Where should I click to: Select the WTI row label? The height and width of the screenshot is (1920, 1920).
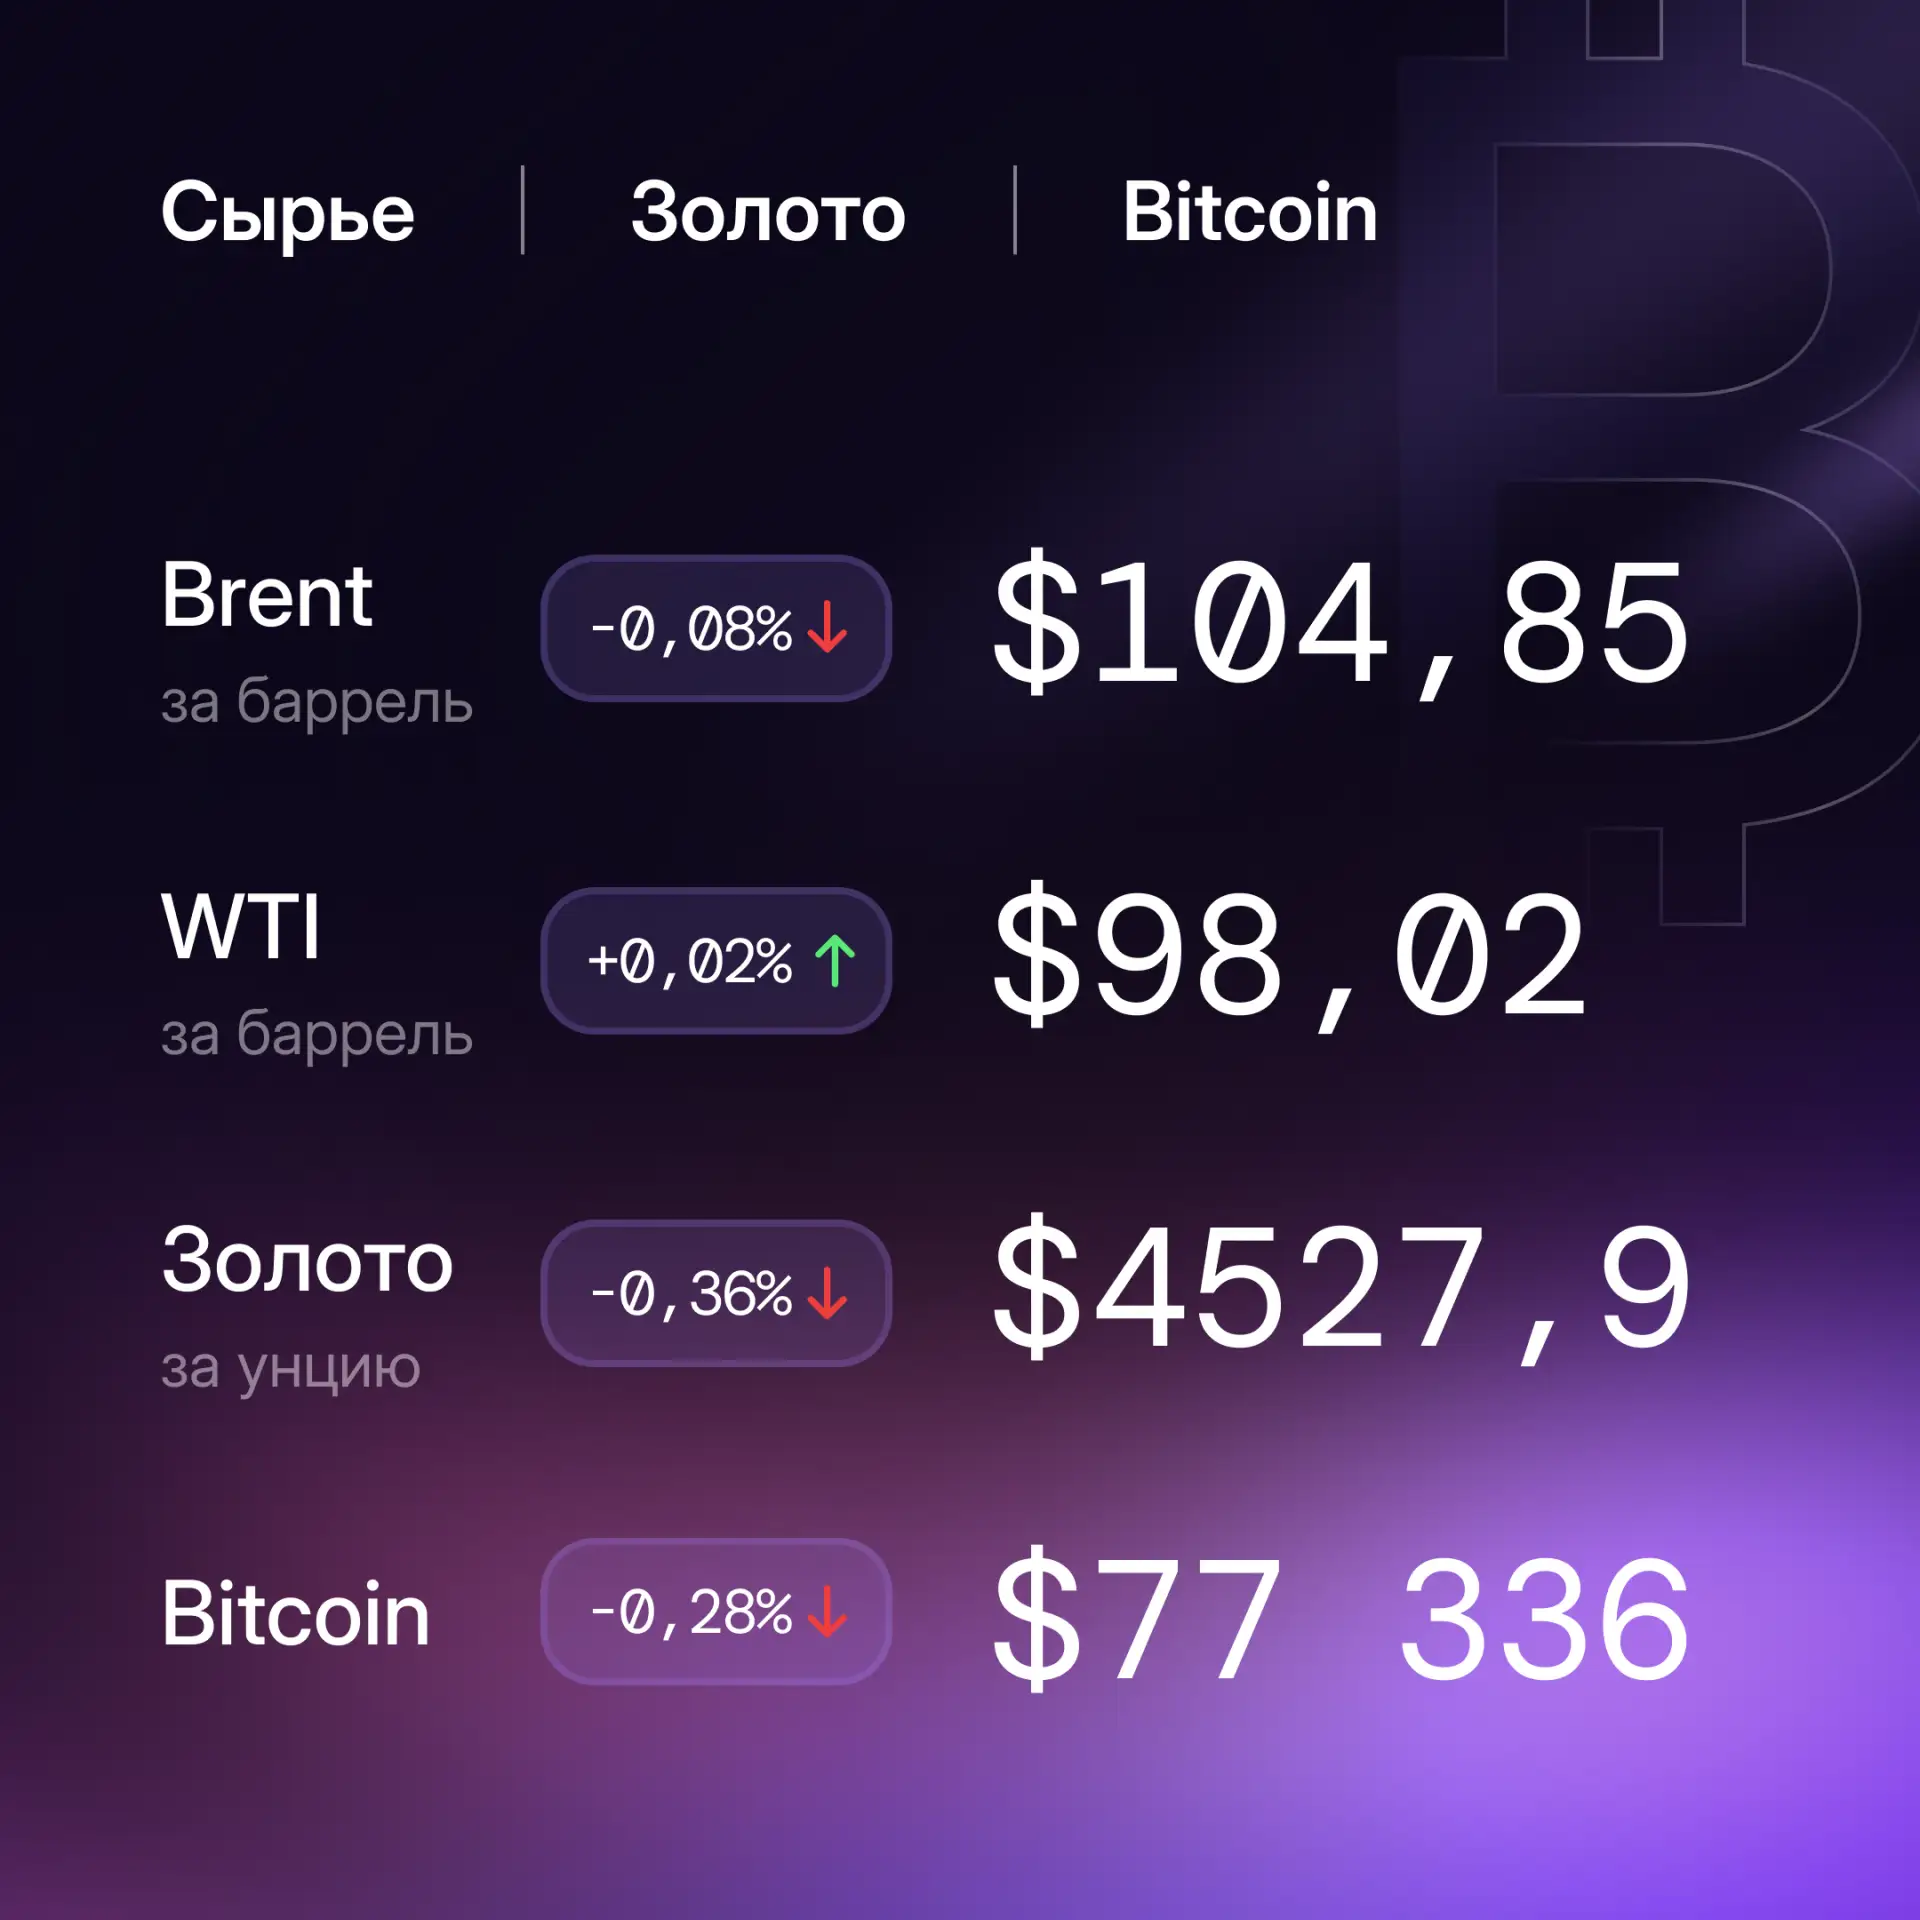click(241, 926)
